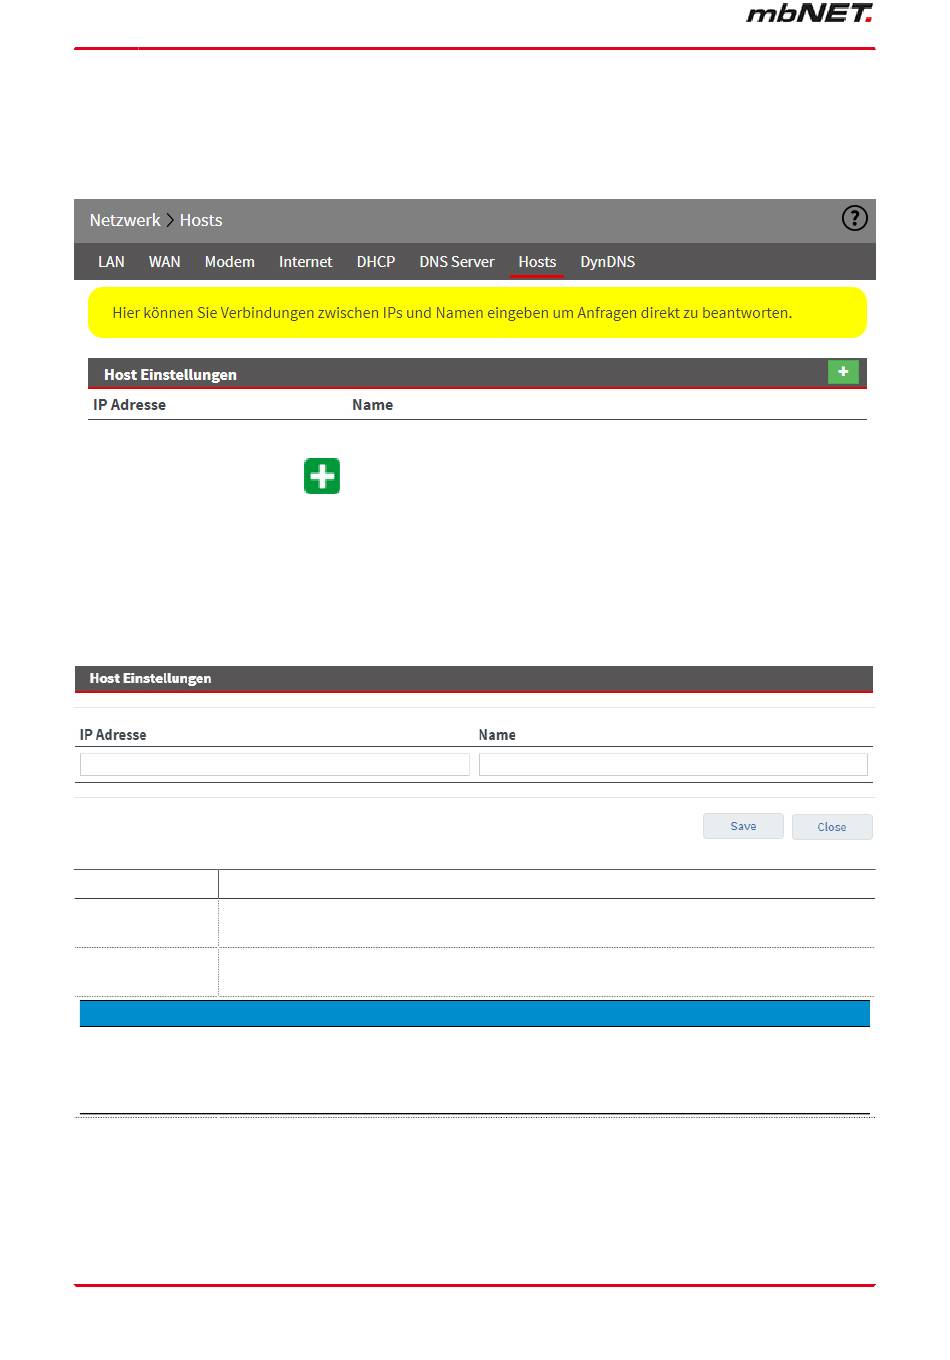Image resolution: width=950 pixels, height=1360 pixels.
Task: Click the help question mark icon
Action: (854, 218)
